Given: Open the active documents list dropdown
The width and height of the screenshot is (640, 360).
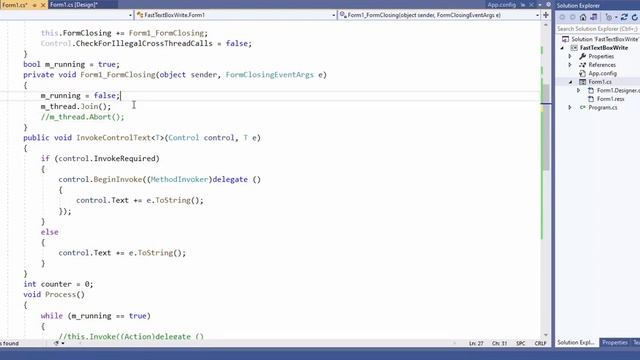Looking at the screenshot, I should pos(540,5).
